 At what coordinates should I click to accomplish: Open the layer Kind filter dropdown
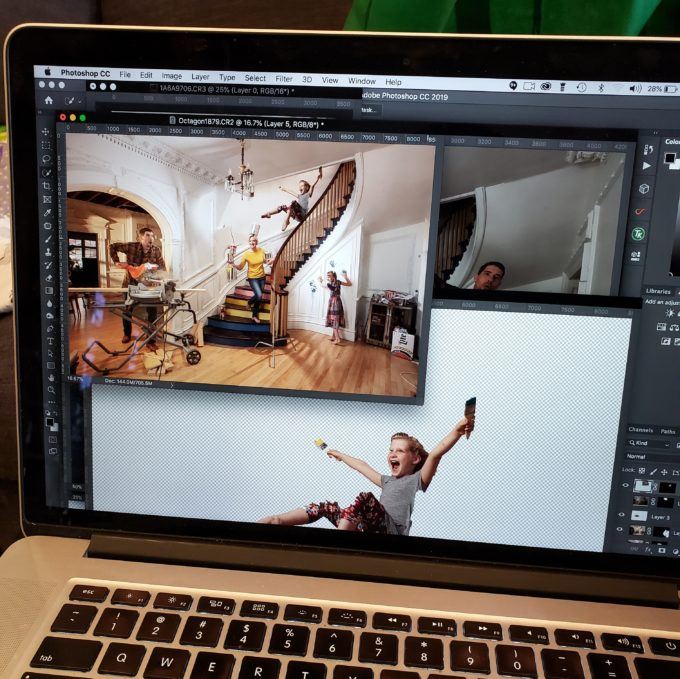click(649, 443)
